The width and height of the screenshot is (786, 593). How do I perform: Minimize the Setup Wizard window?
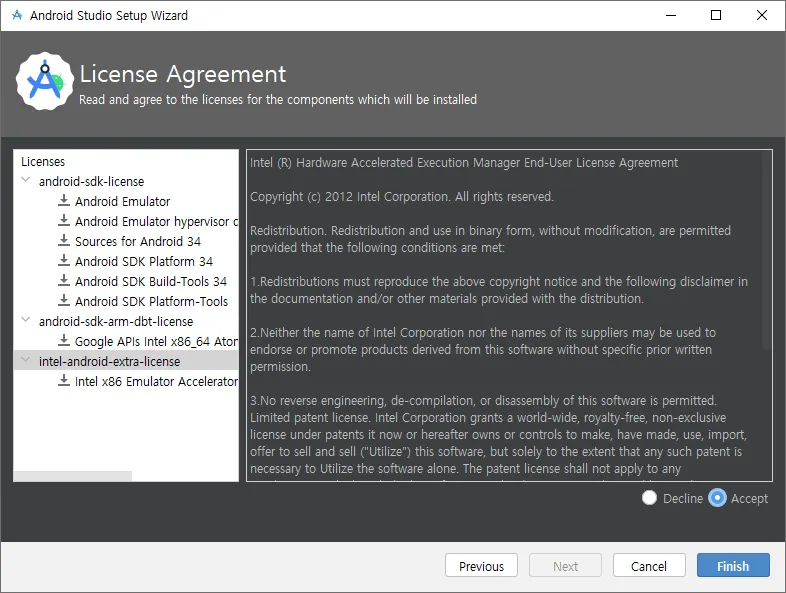671,15
